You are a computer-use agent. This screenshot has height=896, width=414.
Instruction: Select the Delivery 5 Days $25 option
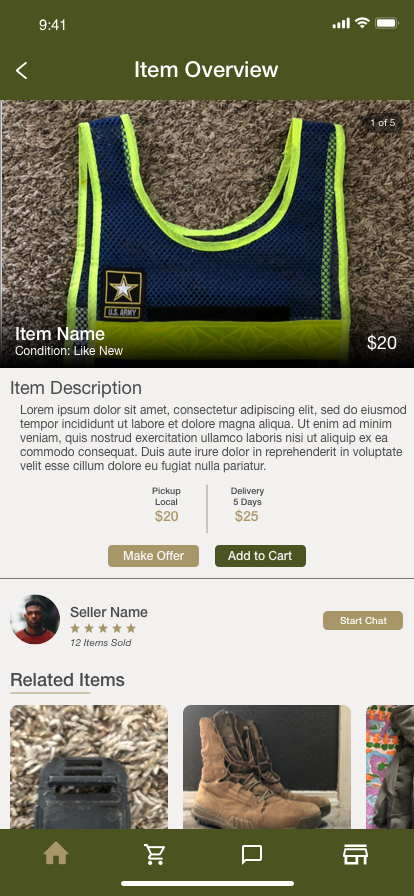click(x=247, y=505)
